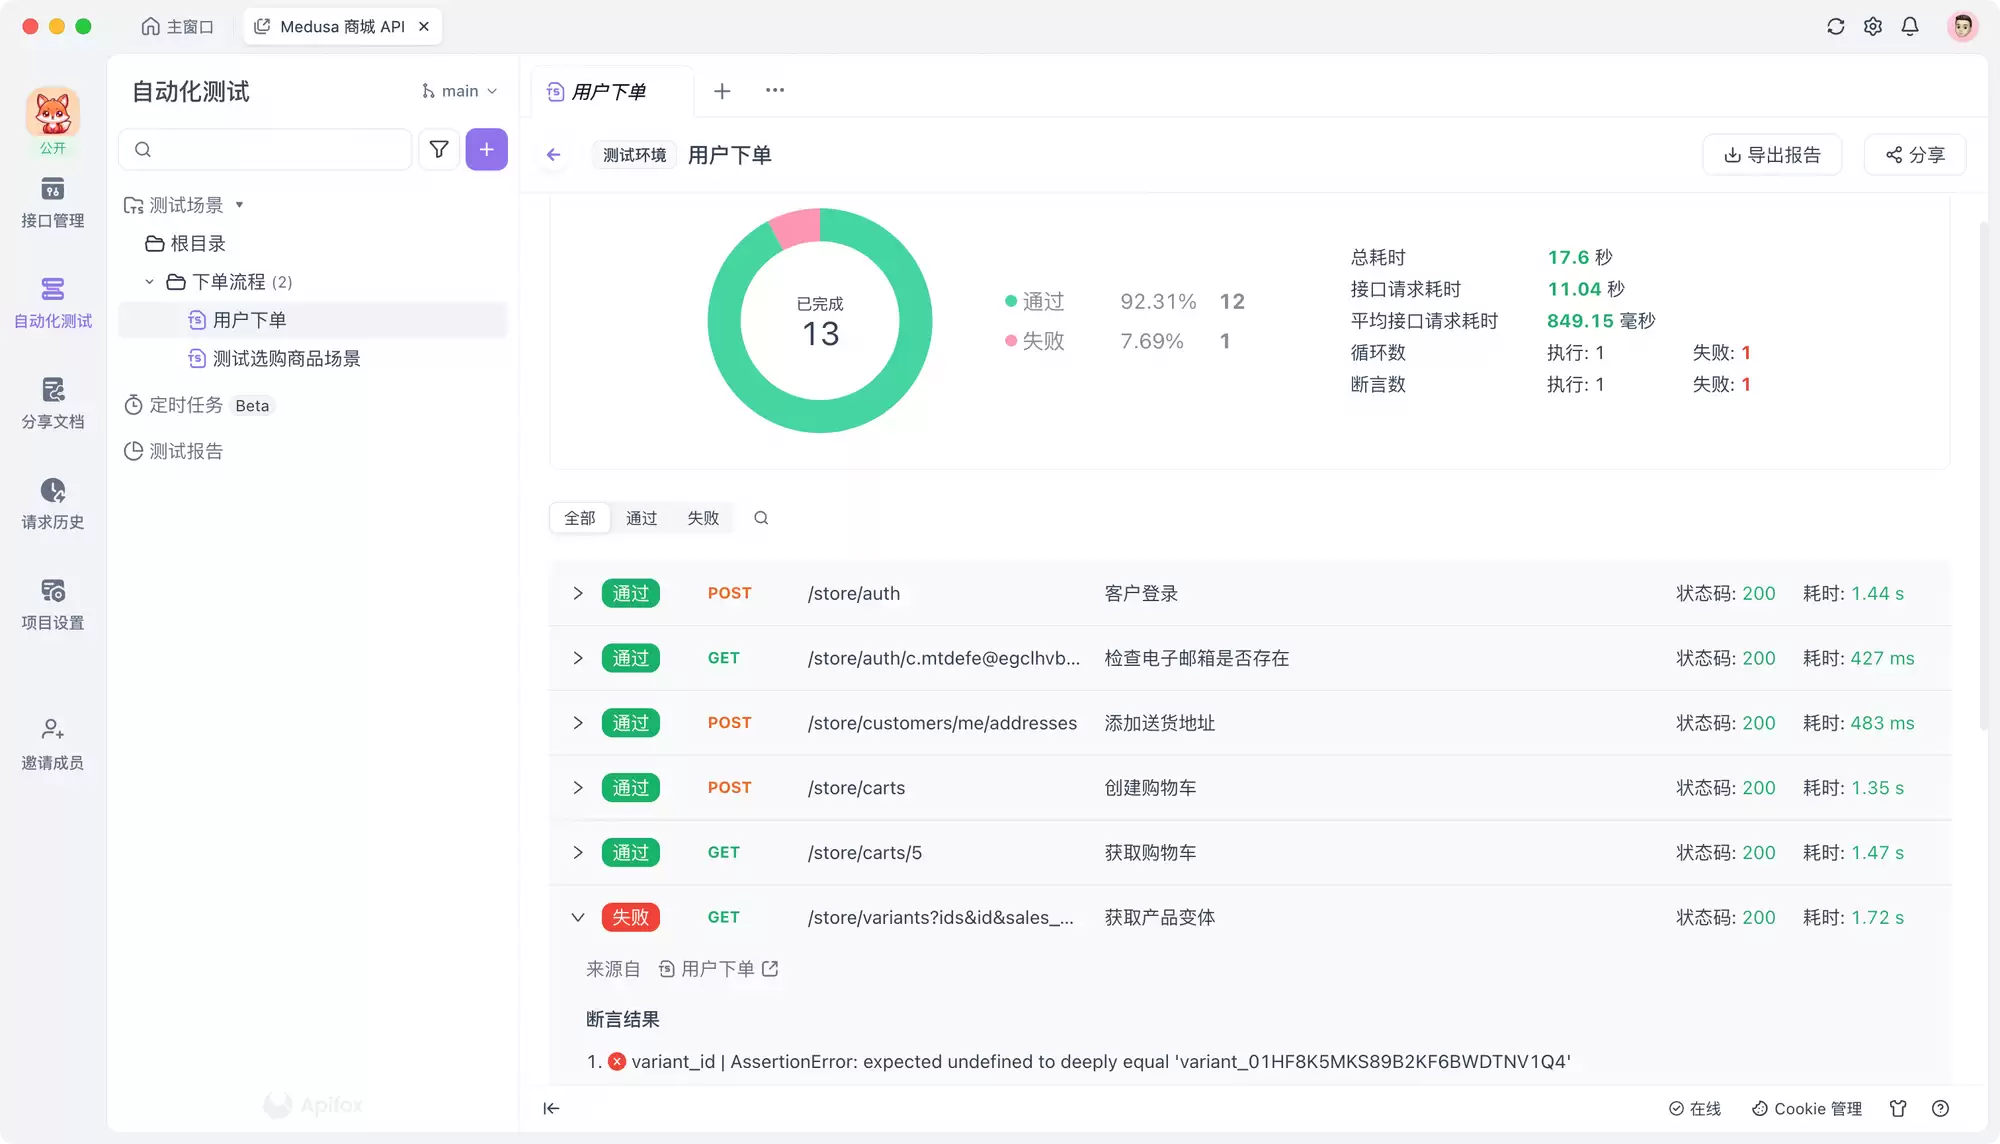Screen dimensions: 2000x1144
Task: Click the 在线 status indicator
Action: coord(1695,1108)
